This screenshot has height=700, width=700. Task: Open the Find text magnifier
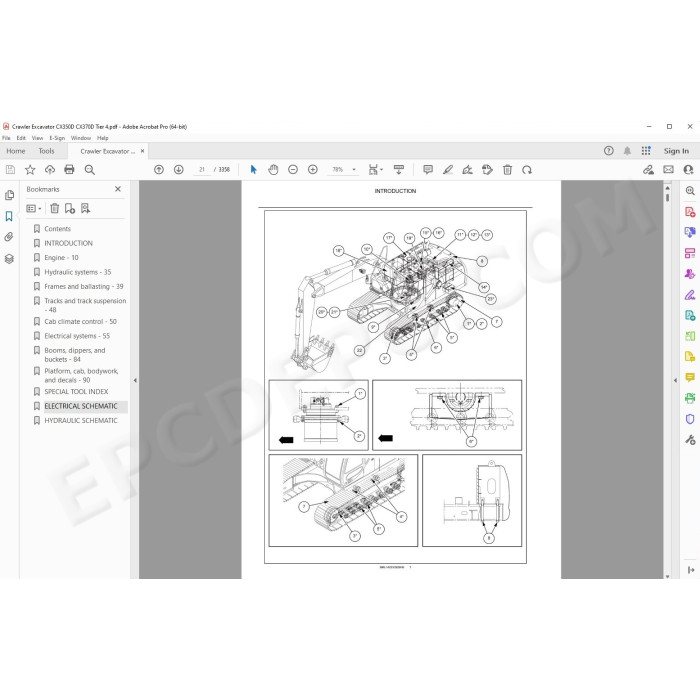[x=89, y=170]
